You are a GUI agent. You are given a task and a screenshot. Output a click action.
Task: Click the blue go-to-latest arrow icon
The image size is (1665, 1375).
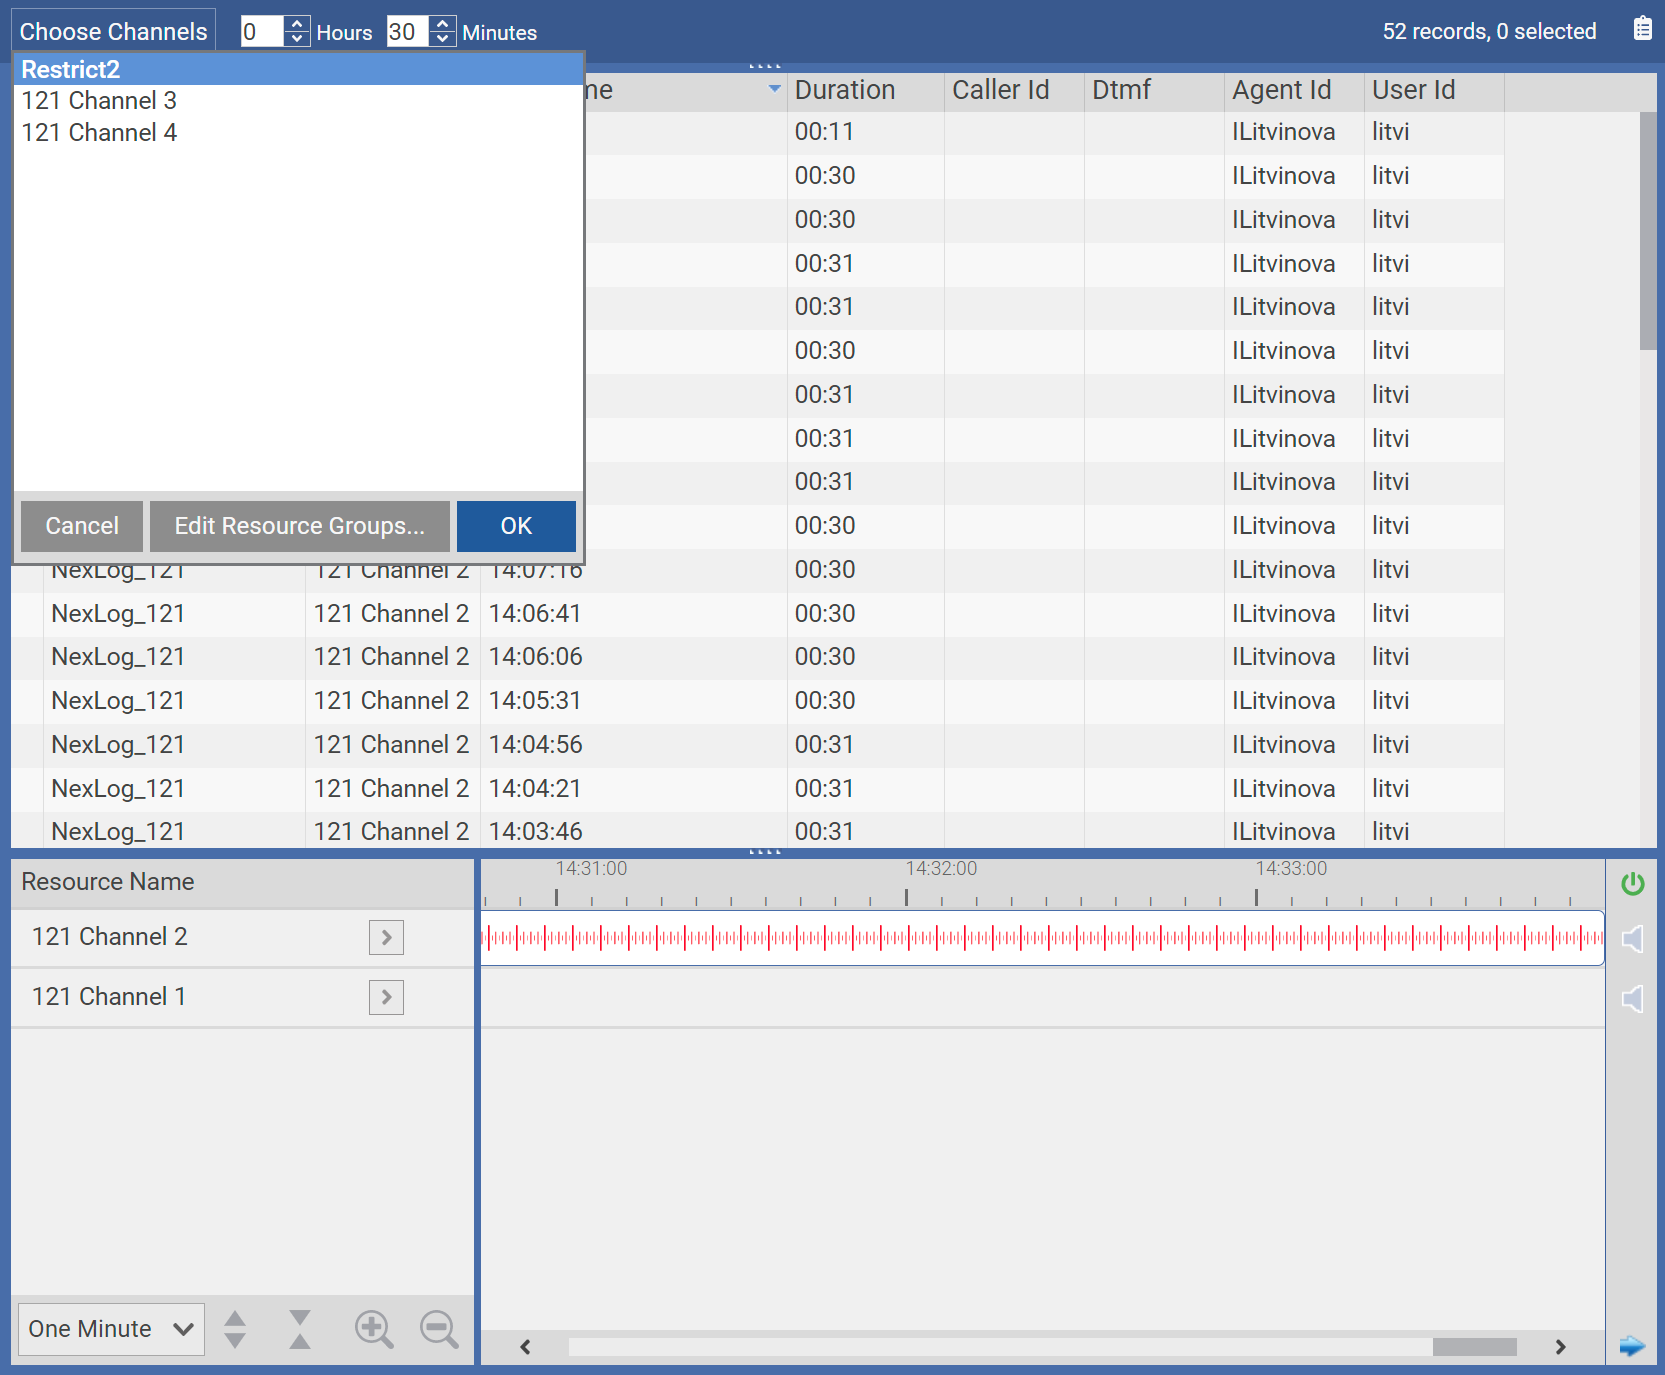[x=1632, y=1346]
